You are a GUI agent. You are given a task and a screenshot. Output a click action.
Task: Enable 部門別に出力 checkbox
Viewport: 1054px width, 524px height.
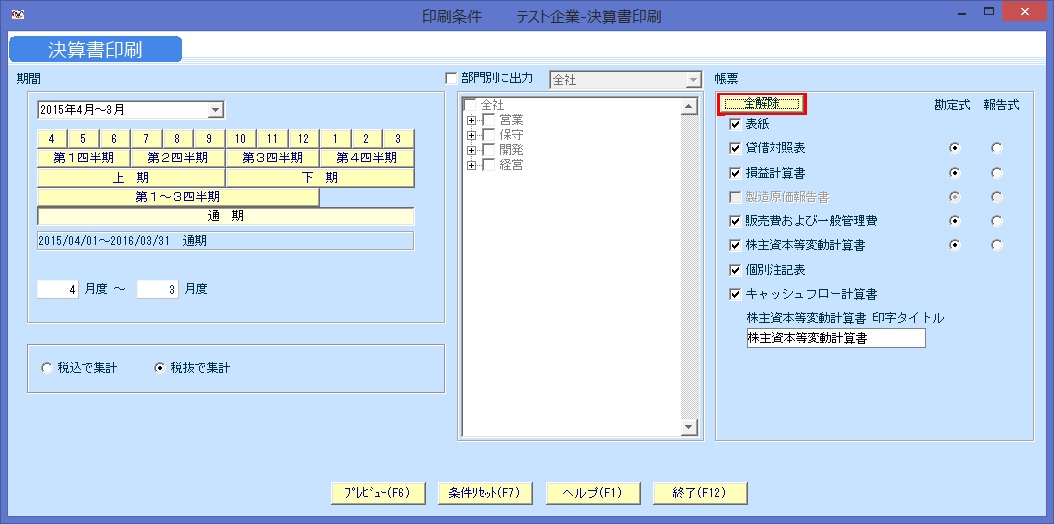(x=451, y=79)
